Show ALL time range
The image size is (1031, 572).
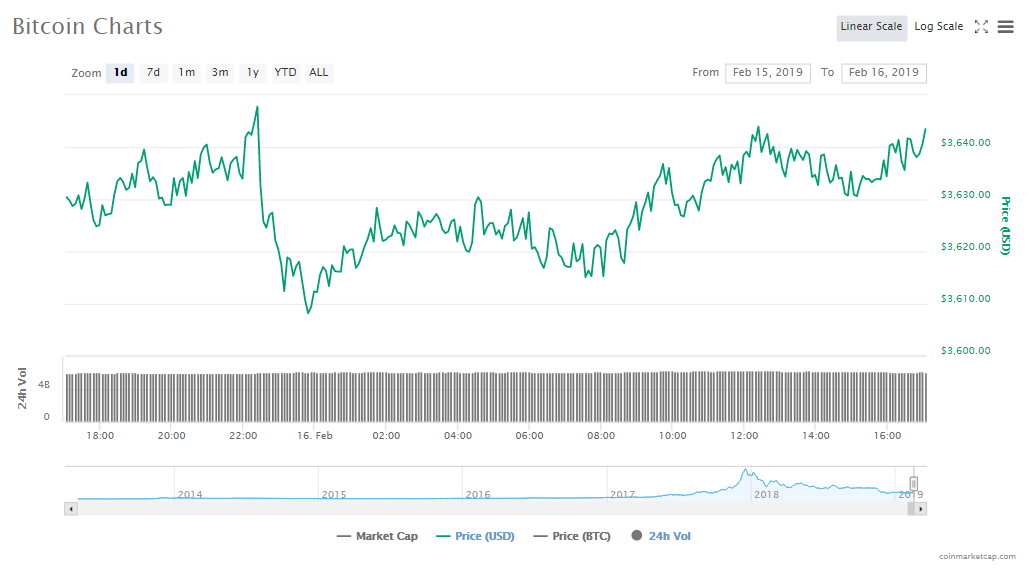click(318, 72)
